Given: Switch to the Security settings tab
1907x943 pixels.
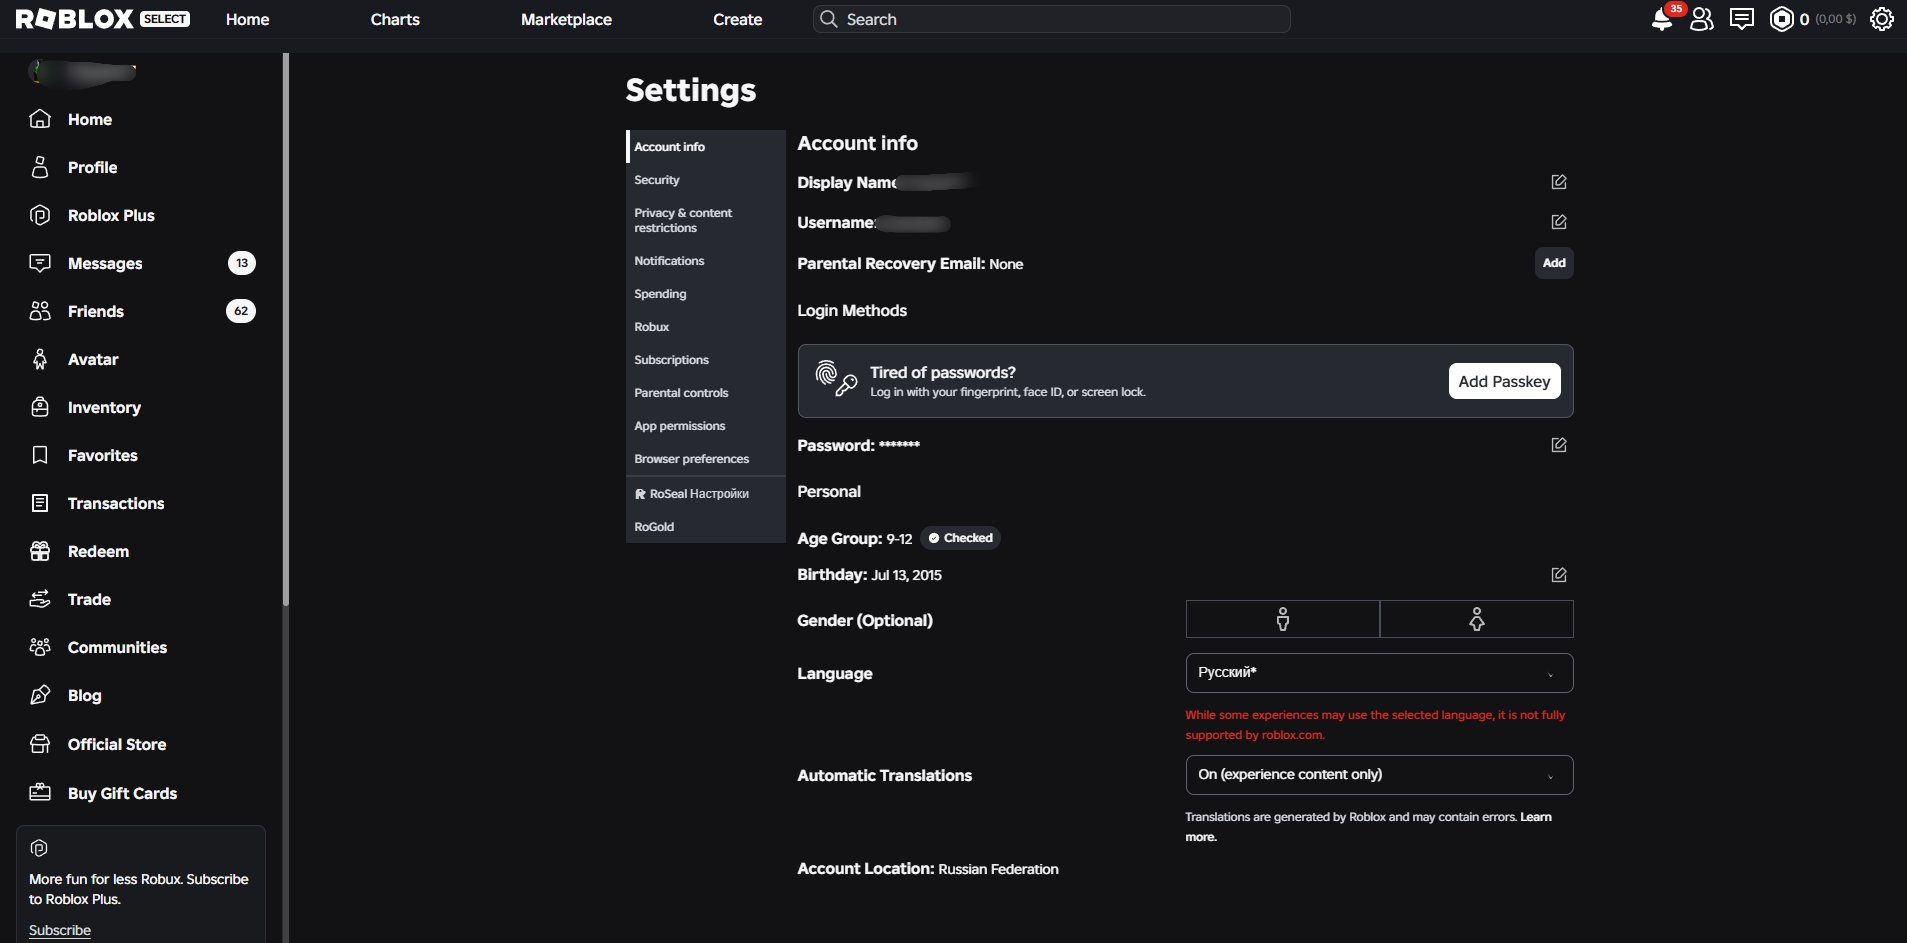Looking at the screenshot, I should [706, 180].
